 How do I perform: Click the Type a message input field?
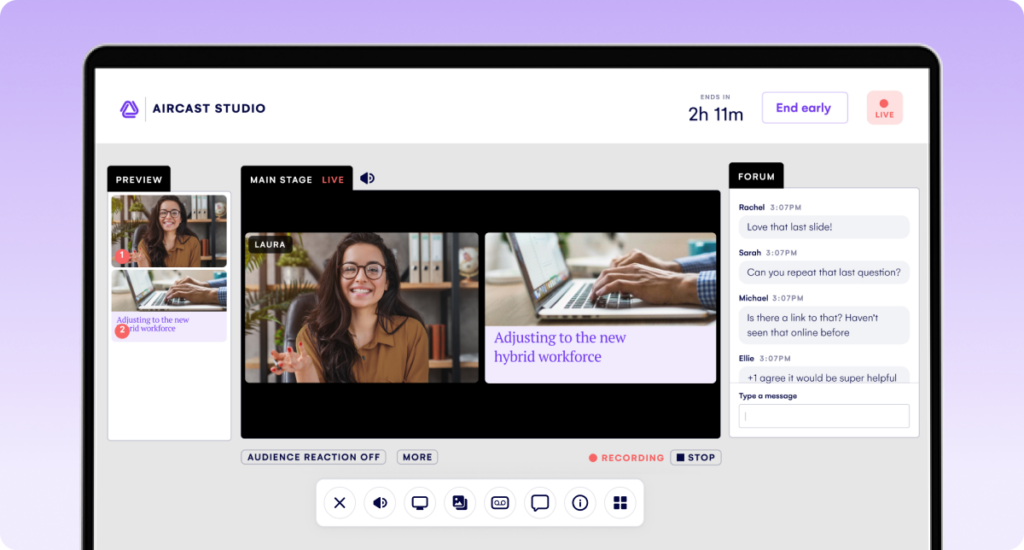pyautogui.click(x=824, y=416)
